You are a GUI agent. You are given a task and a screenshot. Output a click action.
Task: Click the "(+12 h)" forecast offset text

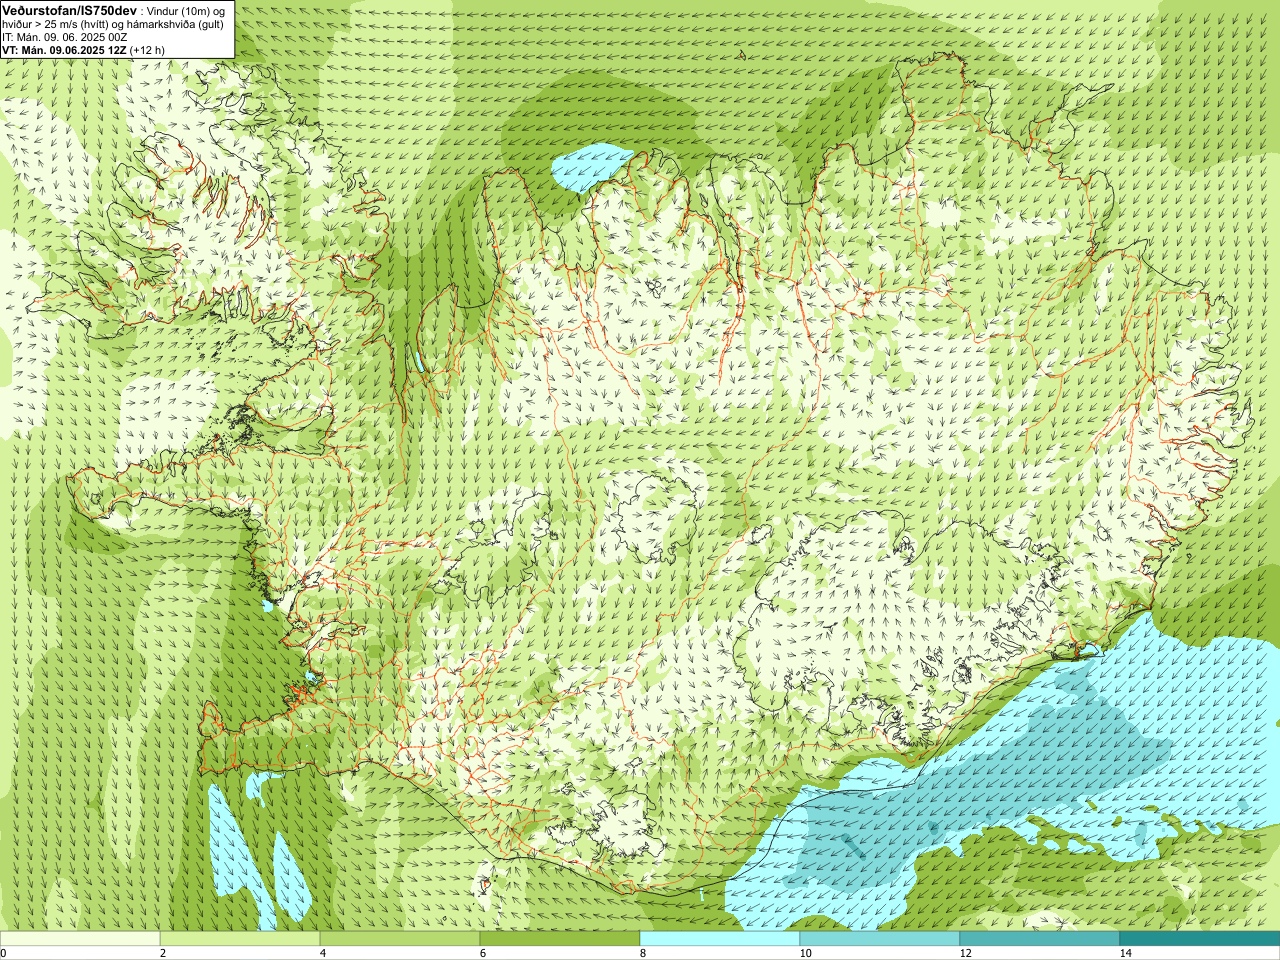click(x=148, y=49)
